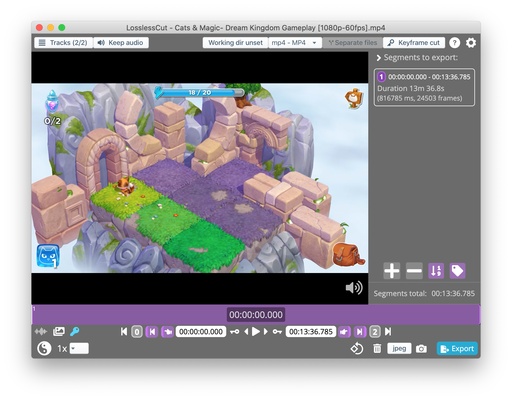
Task: Label the segment with tag icon
Action: (457, 271)
